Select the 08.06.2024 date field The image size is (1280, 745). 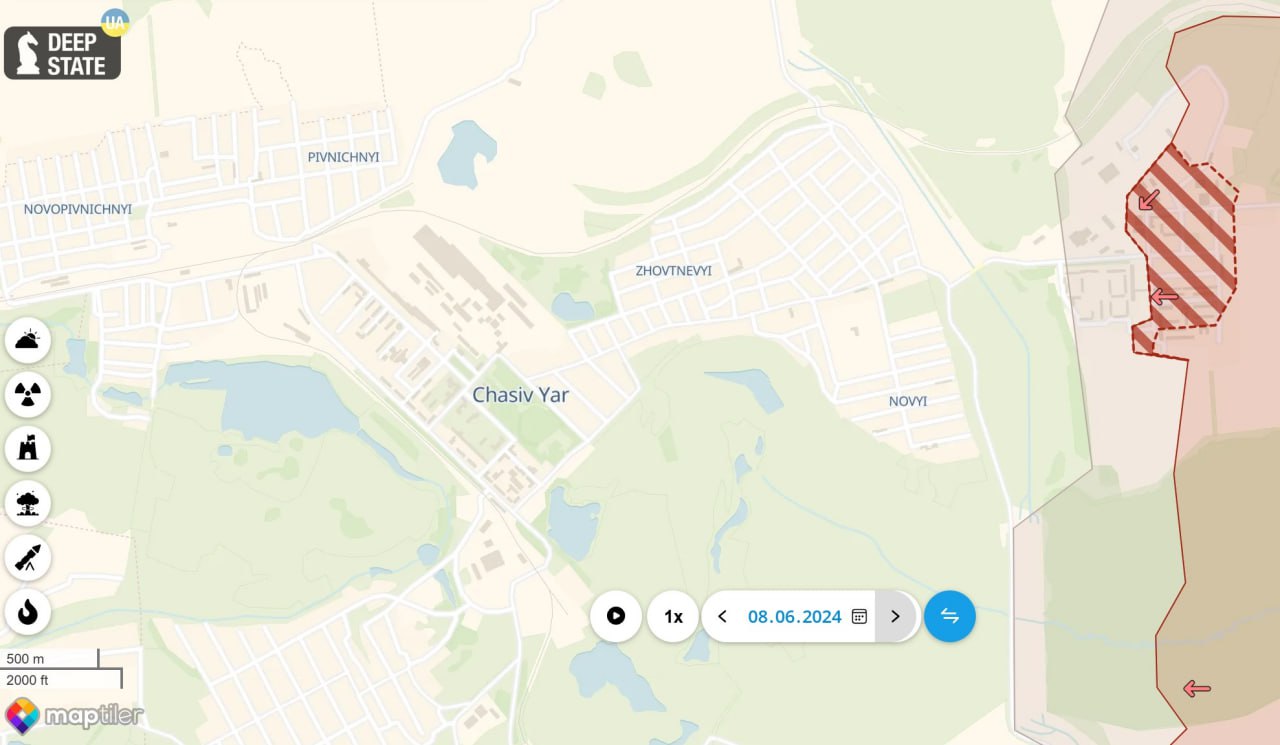pyautogui.click(x=795, y=616)
